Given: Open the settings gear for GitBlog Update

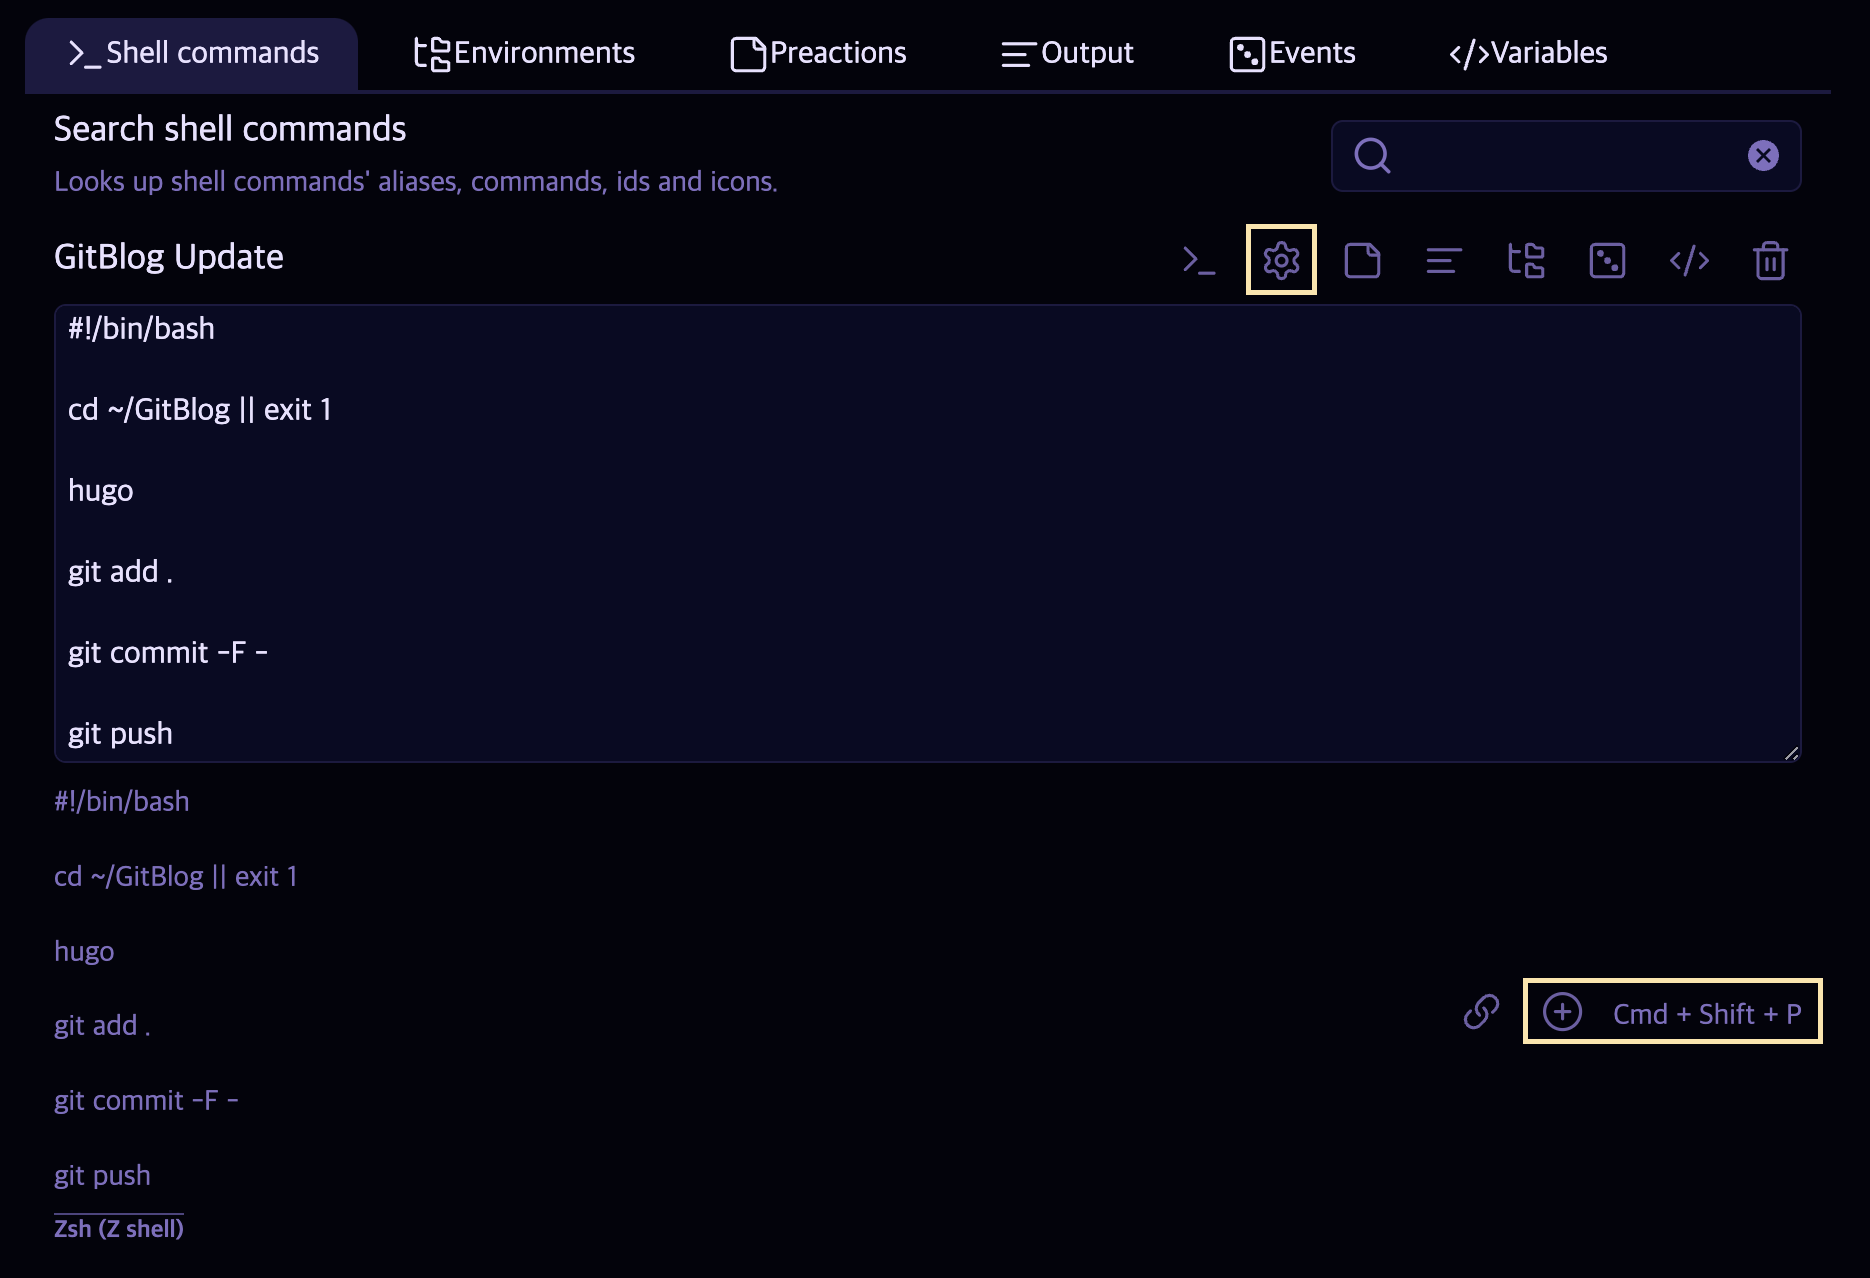Looking at the screenshot, I should tap(1280, 260).
